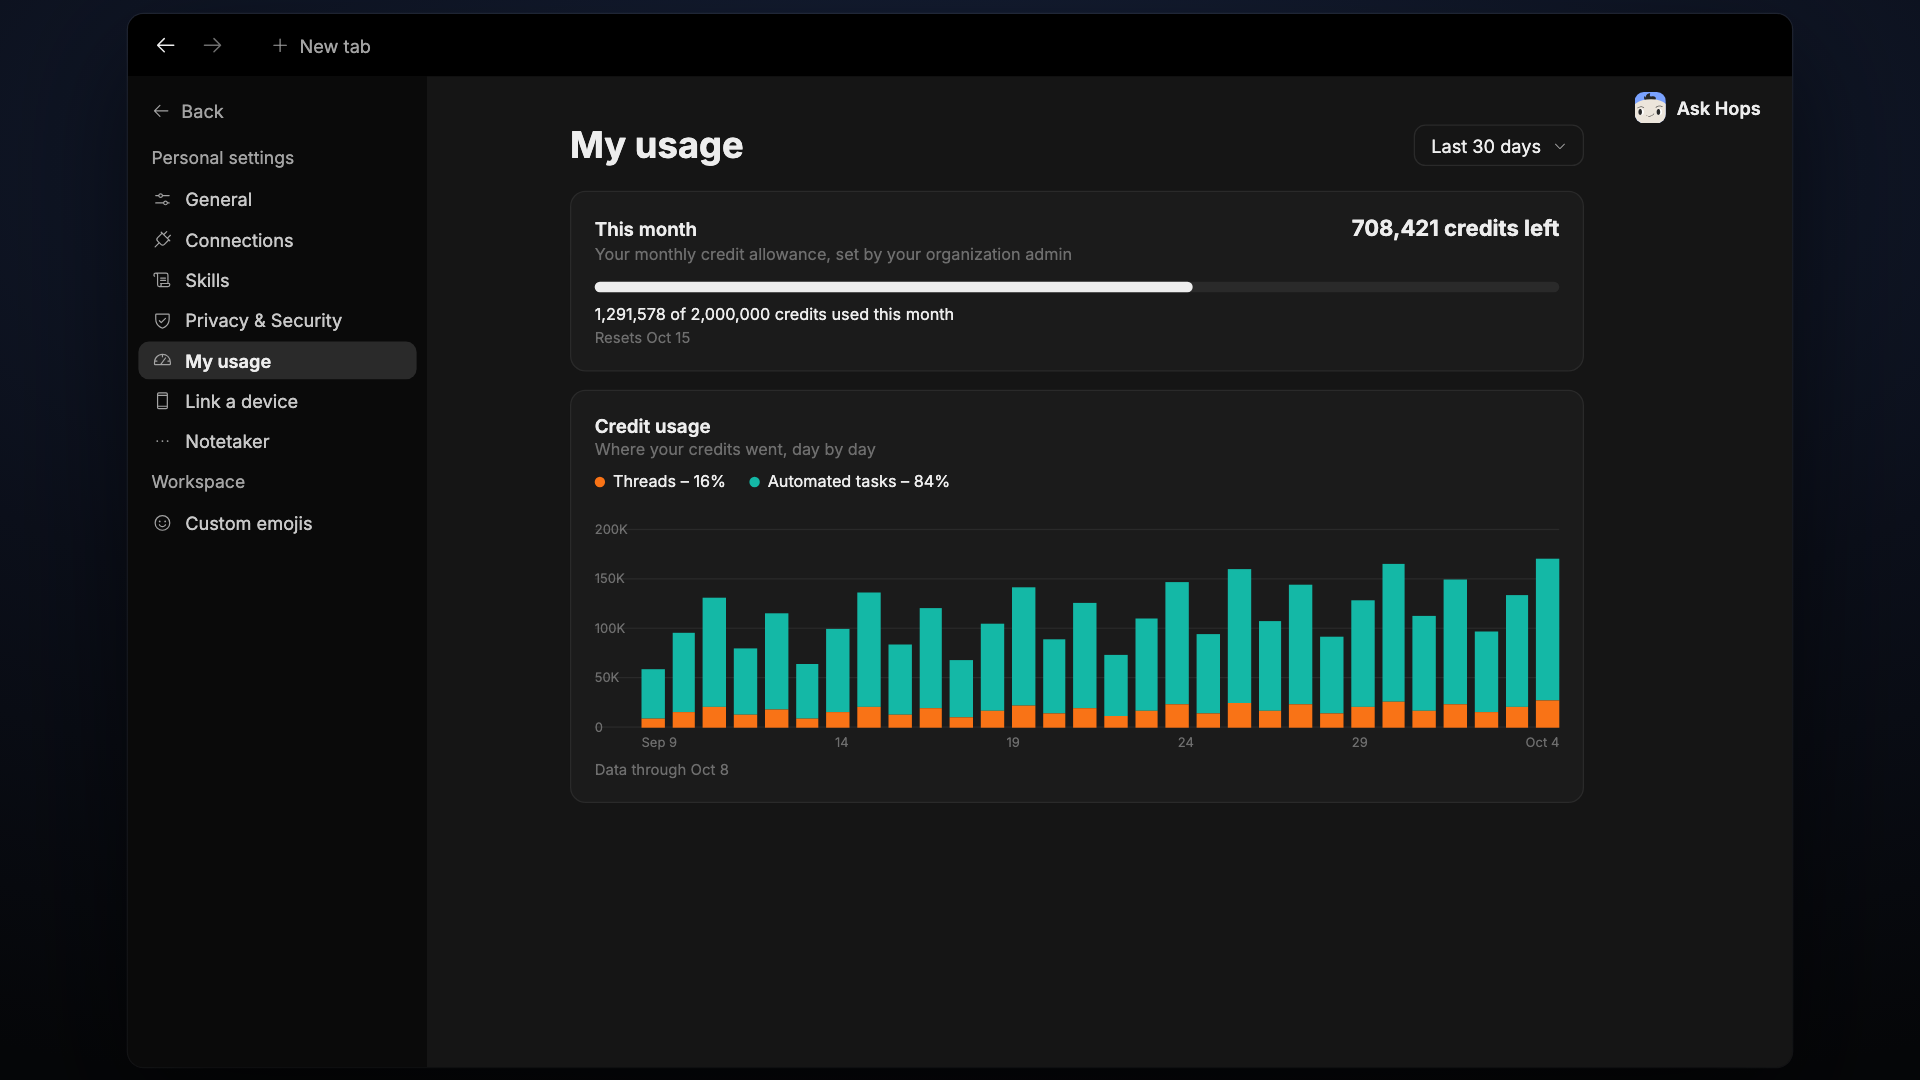This screenshot has height=1080, width=1920.
Task: Click the General sliders icon
Action: coord(162,199)
